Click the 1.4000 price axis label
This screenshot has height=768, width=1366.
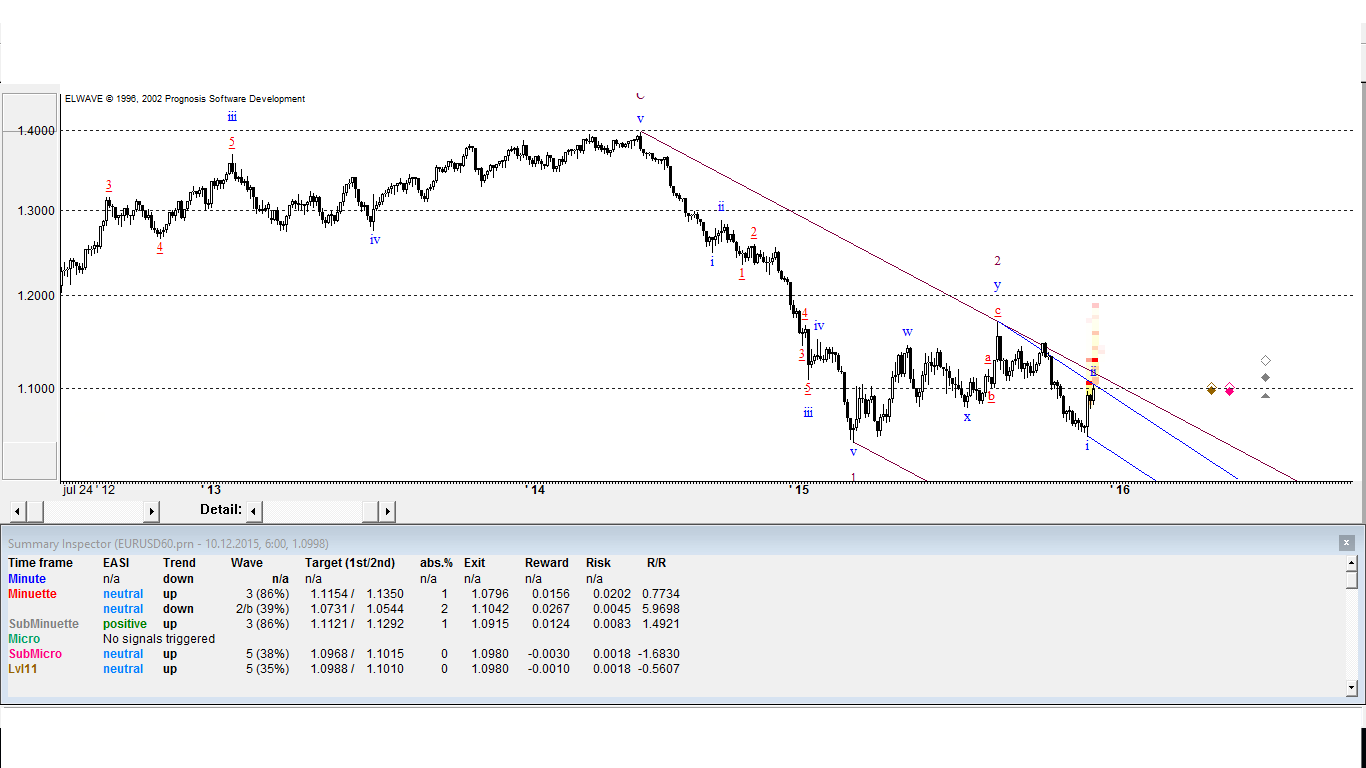(36, 131)
